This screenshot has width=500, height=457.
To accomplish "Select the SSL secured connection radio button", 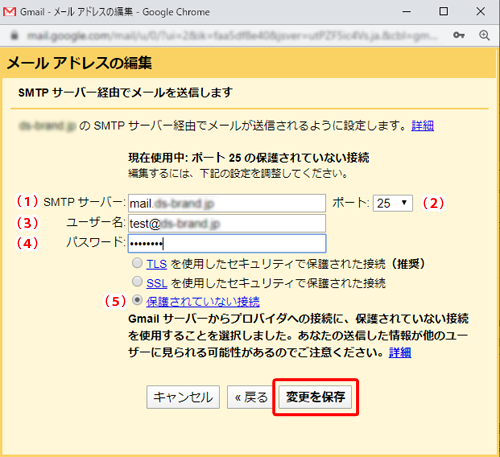I will [x=137, y=282].
